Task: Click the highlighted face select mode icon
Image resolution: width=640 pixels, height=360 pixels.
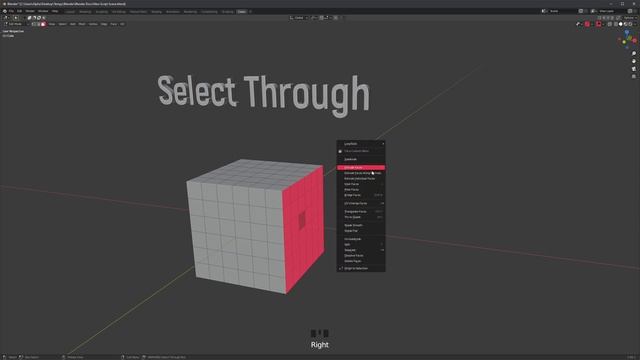Action: click(x=43, y=24)
